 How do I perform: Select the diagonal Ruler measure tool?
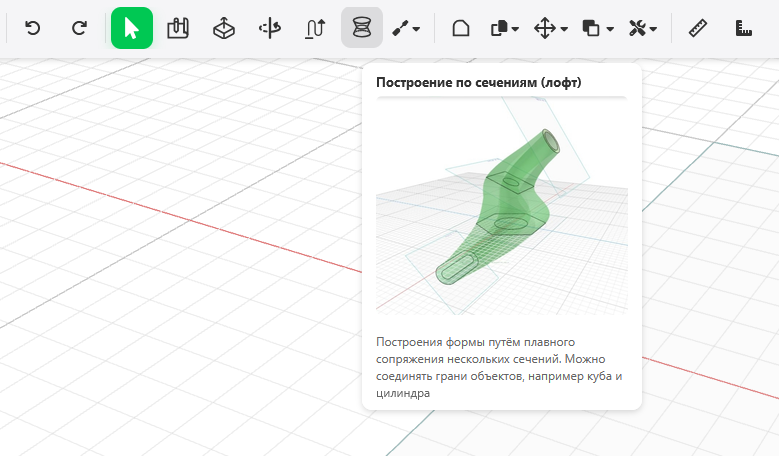(x=698, y=28)
